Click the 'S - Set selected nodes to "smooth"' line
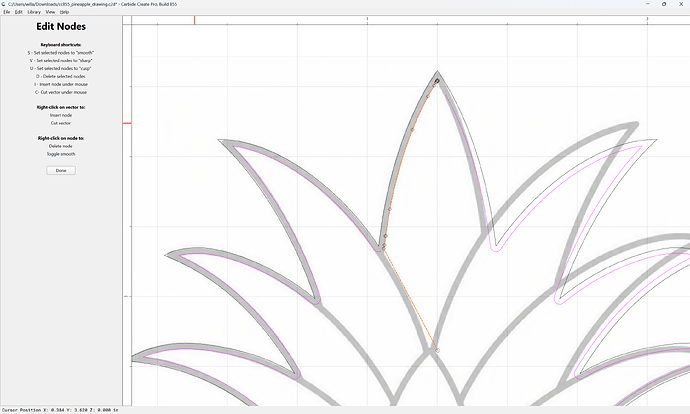The width and height of the screenshot is (690, 414). tap(61, 53)
